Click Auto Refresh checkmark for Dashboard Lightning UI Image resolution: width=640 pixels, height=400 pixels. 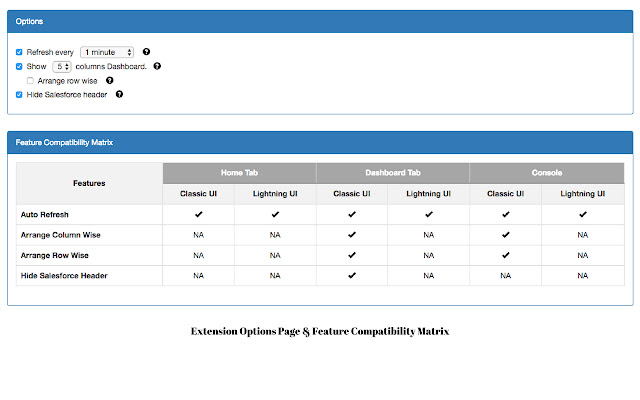(429, 214)
